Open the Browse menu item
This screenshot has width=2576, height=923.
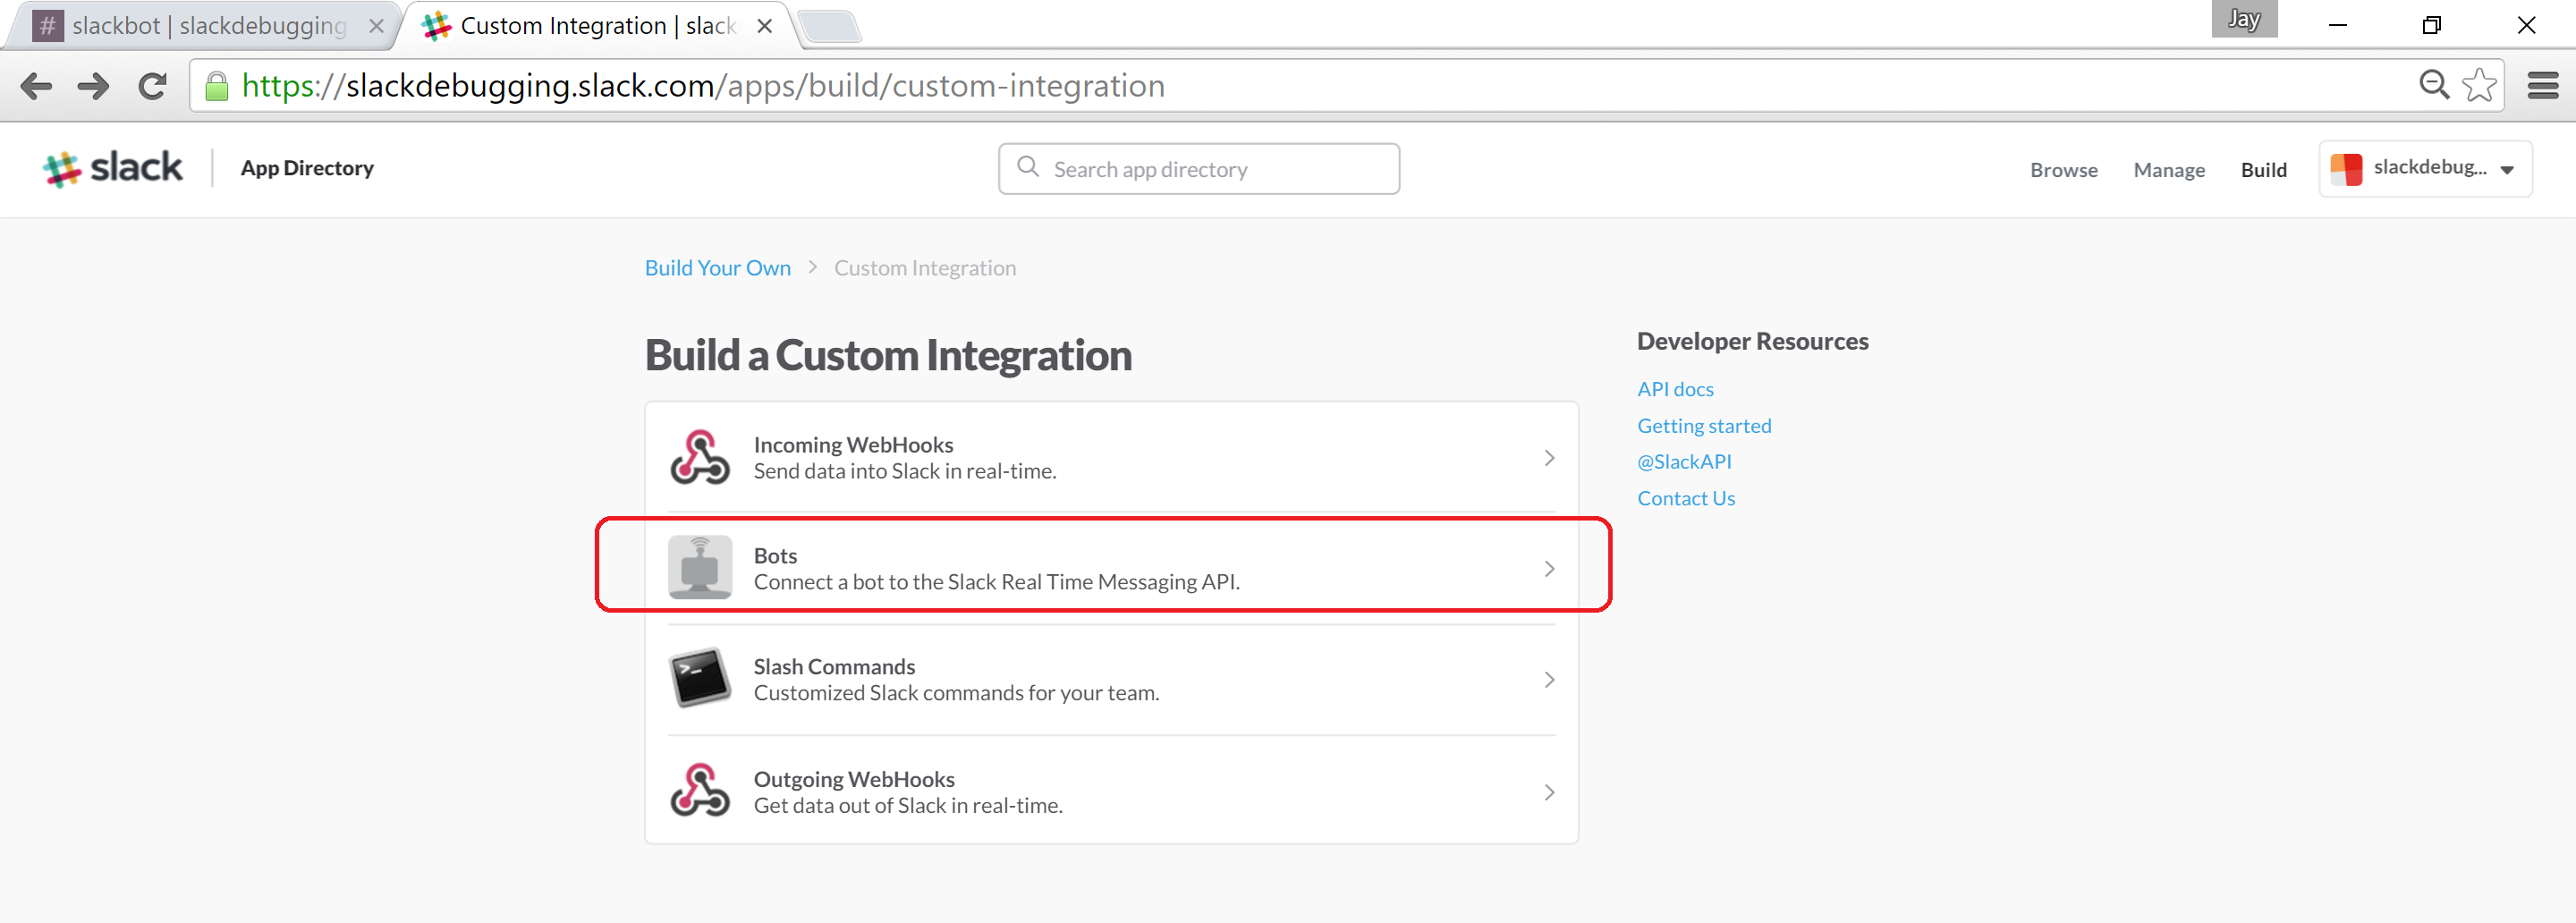point(2063,170)
